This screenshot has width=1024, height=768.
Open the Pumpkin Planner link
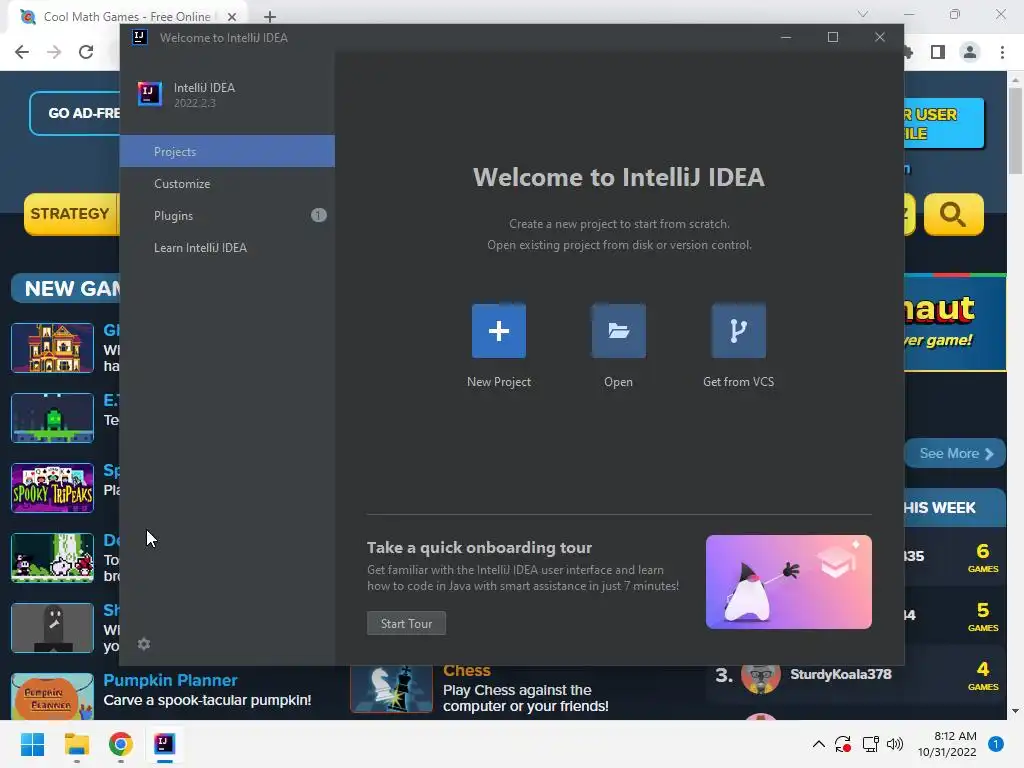tap(170, 680)
